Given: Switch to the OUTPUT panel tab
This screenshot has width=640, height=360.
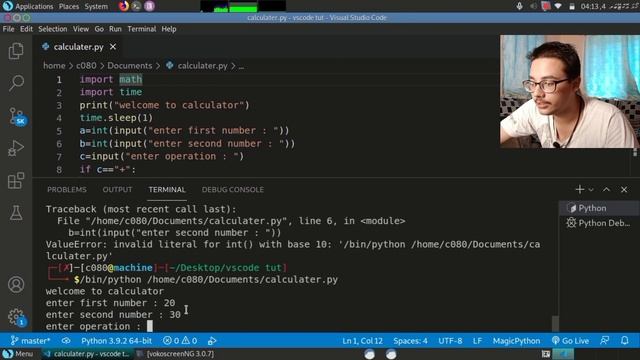Looking at the screenshot, I should coord(117,189).
